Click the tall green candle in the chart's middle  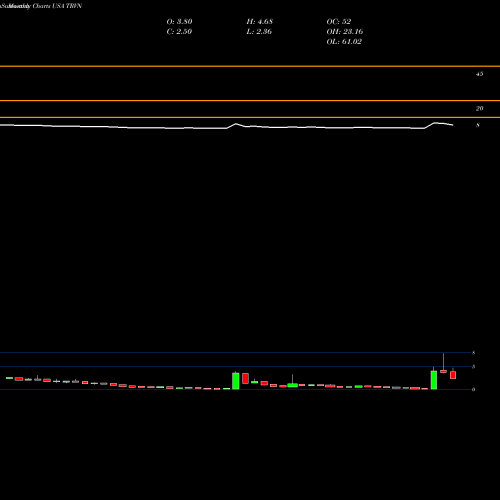pyautogui.click(x=236, y=381)
